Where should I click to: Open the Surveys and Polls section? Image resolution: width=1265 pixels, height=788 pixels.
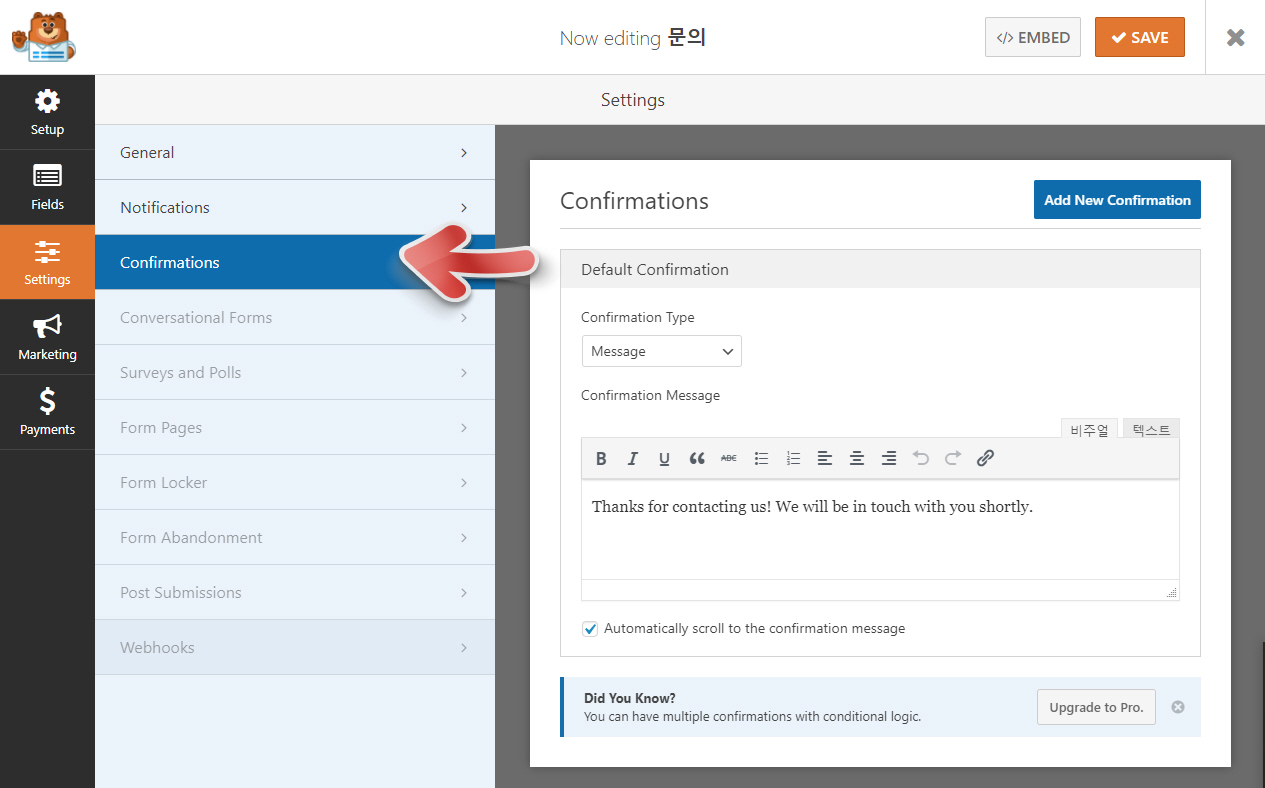(x=295, y=372)
